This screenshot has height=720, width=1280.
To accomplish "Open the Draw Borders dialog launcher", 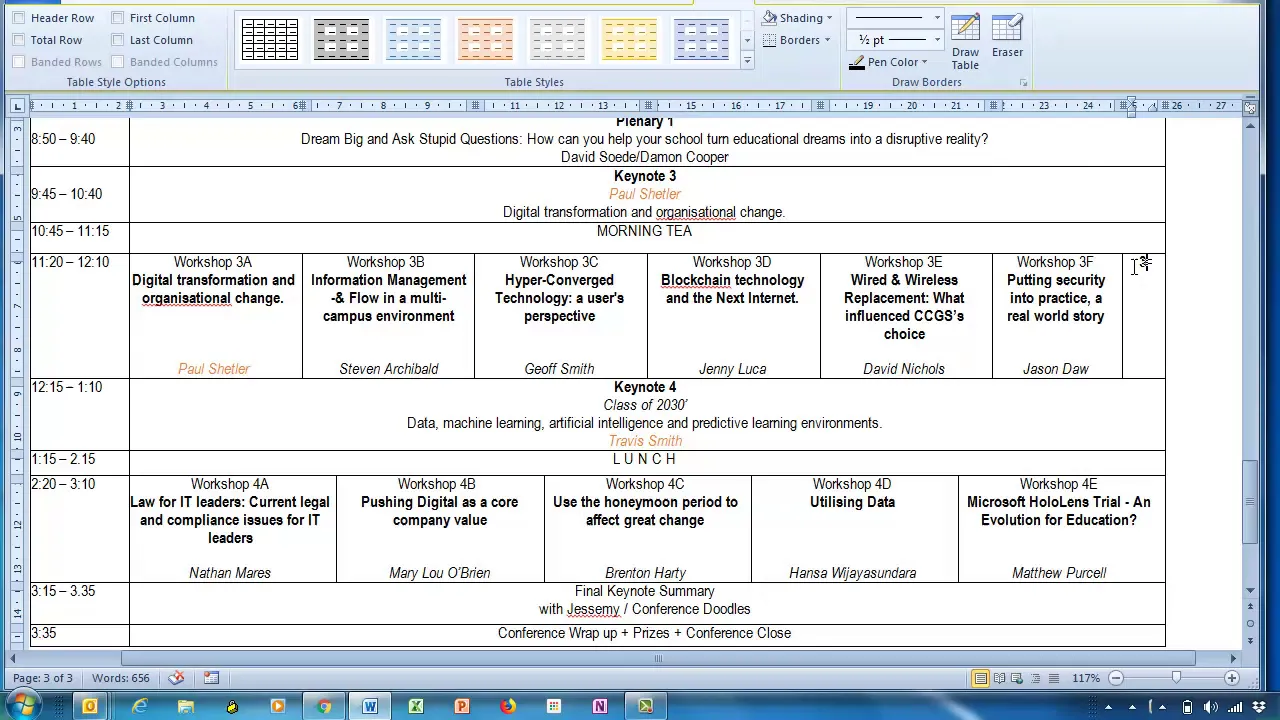I will pos(1023,82).
